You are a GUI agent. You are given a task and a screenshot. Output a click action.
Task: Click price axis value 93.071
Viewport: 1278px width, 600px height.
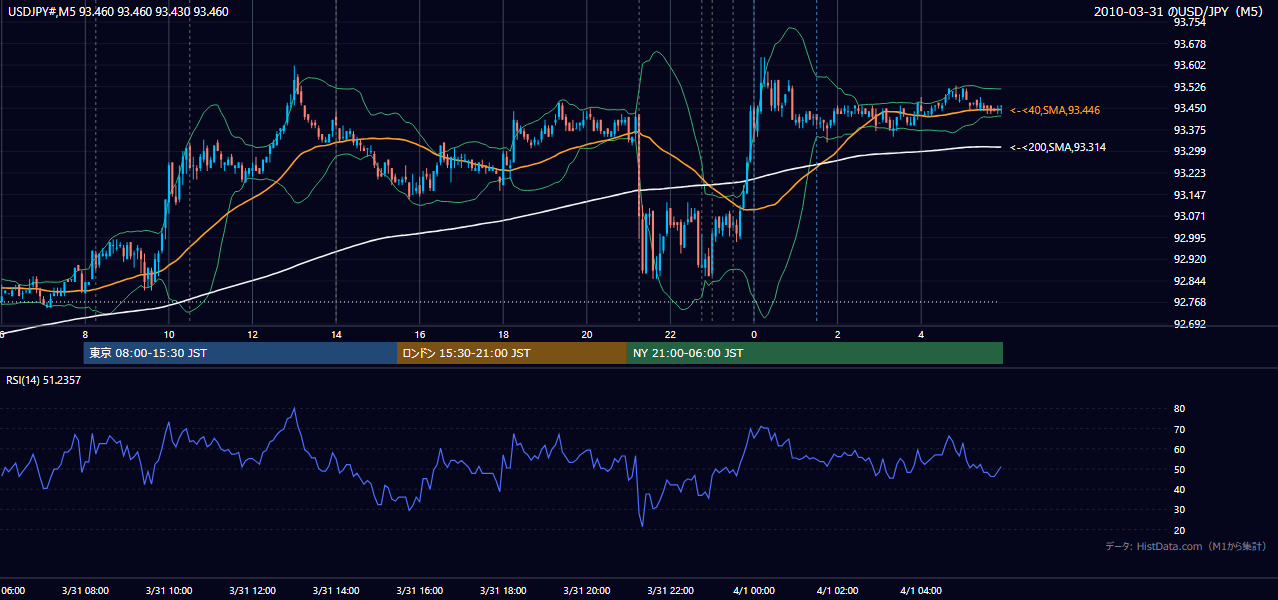pyautogui.click(x=1188, y=216)
